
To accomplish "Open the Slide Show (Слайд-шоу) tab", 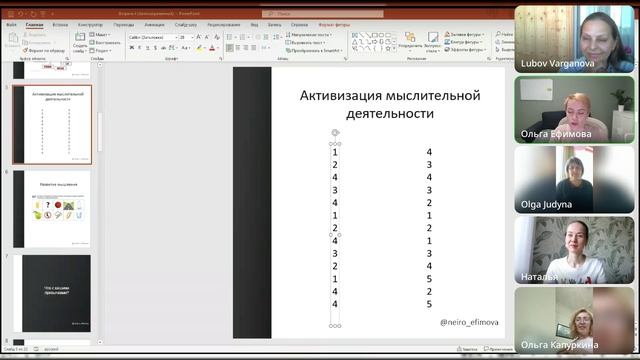I will click(x=186, y=25).
